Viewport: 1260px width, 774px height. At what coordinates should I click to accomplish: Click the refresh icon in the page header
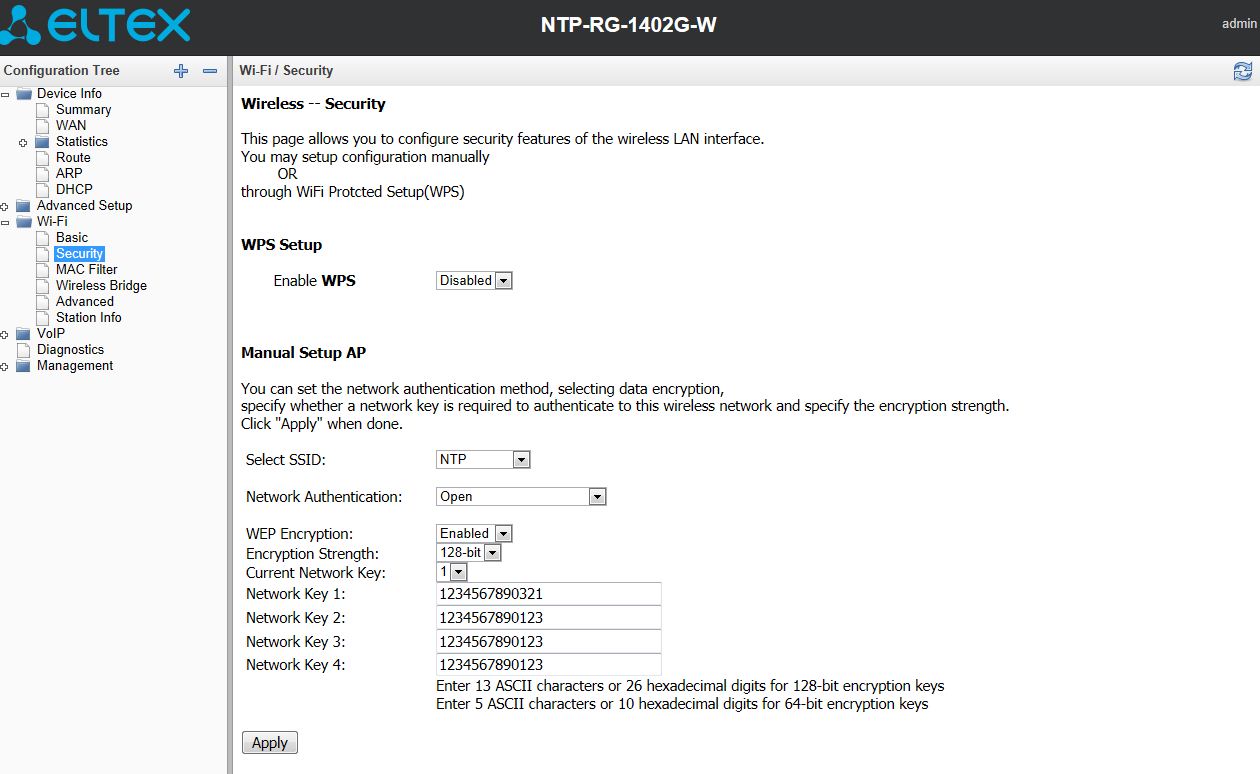(x=1243, y=71)
